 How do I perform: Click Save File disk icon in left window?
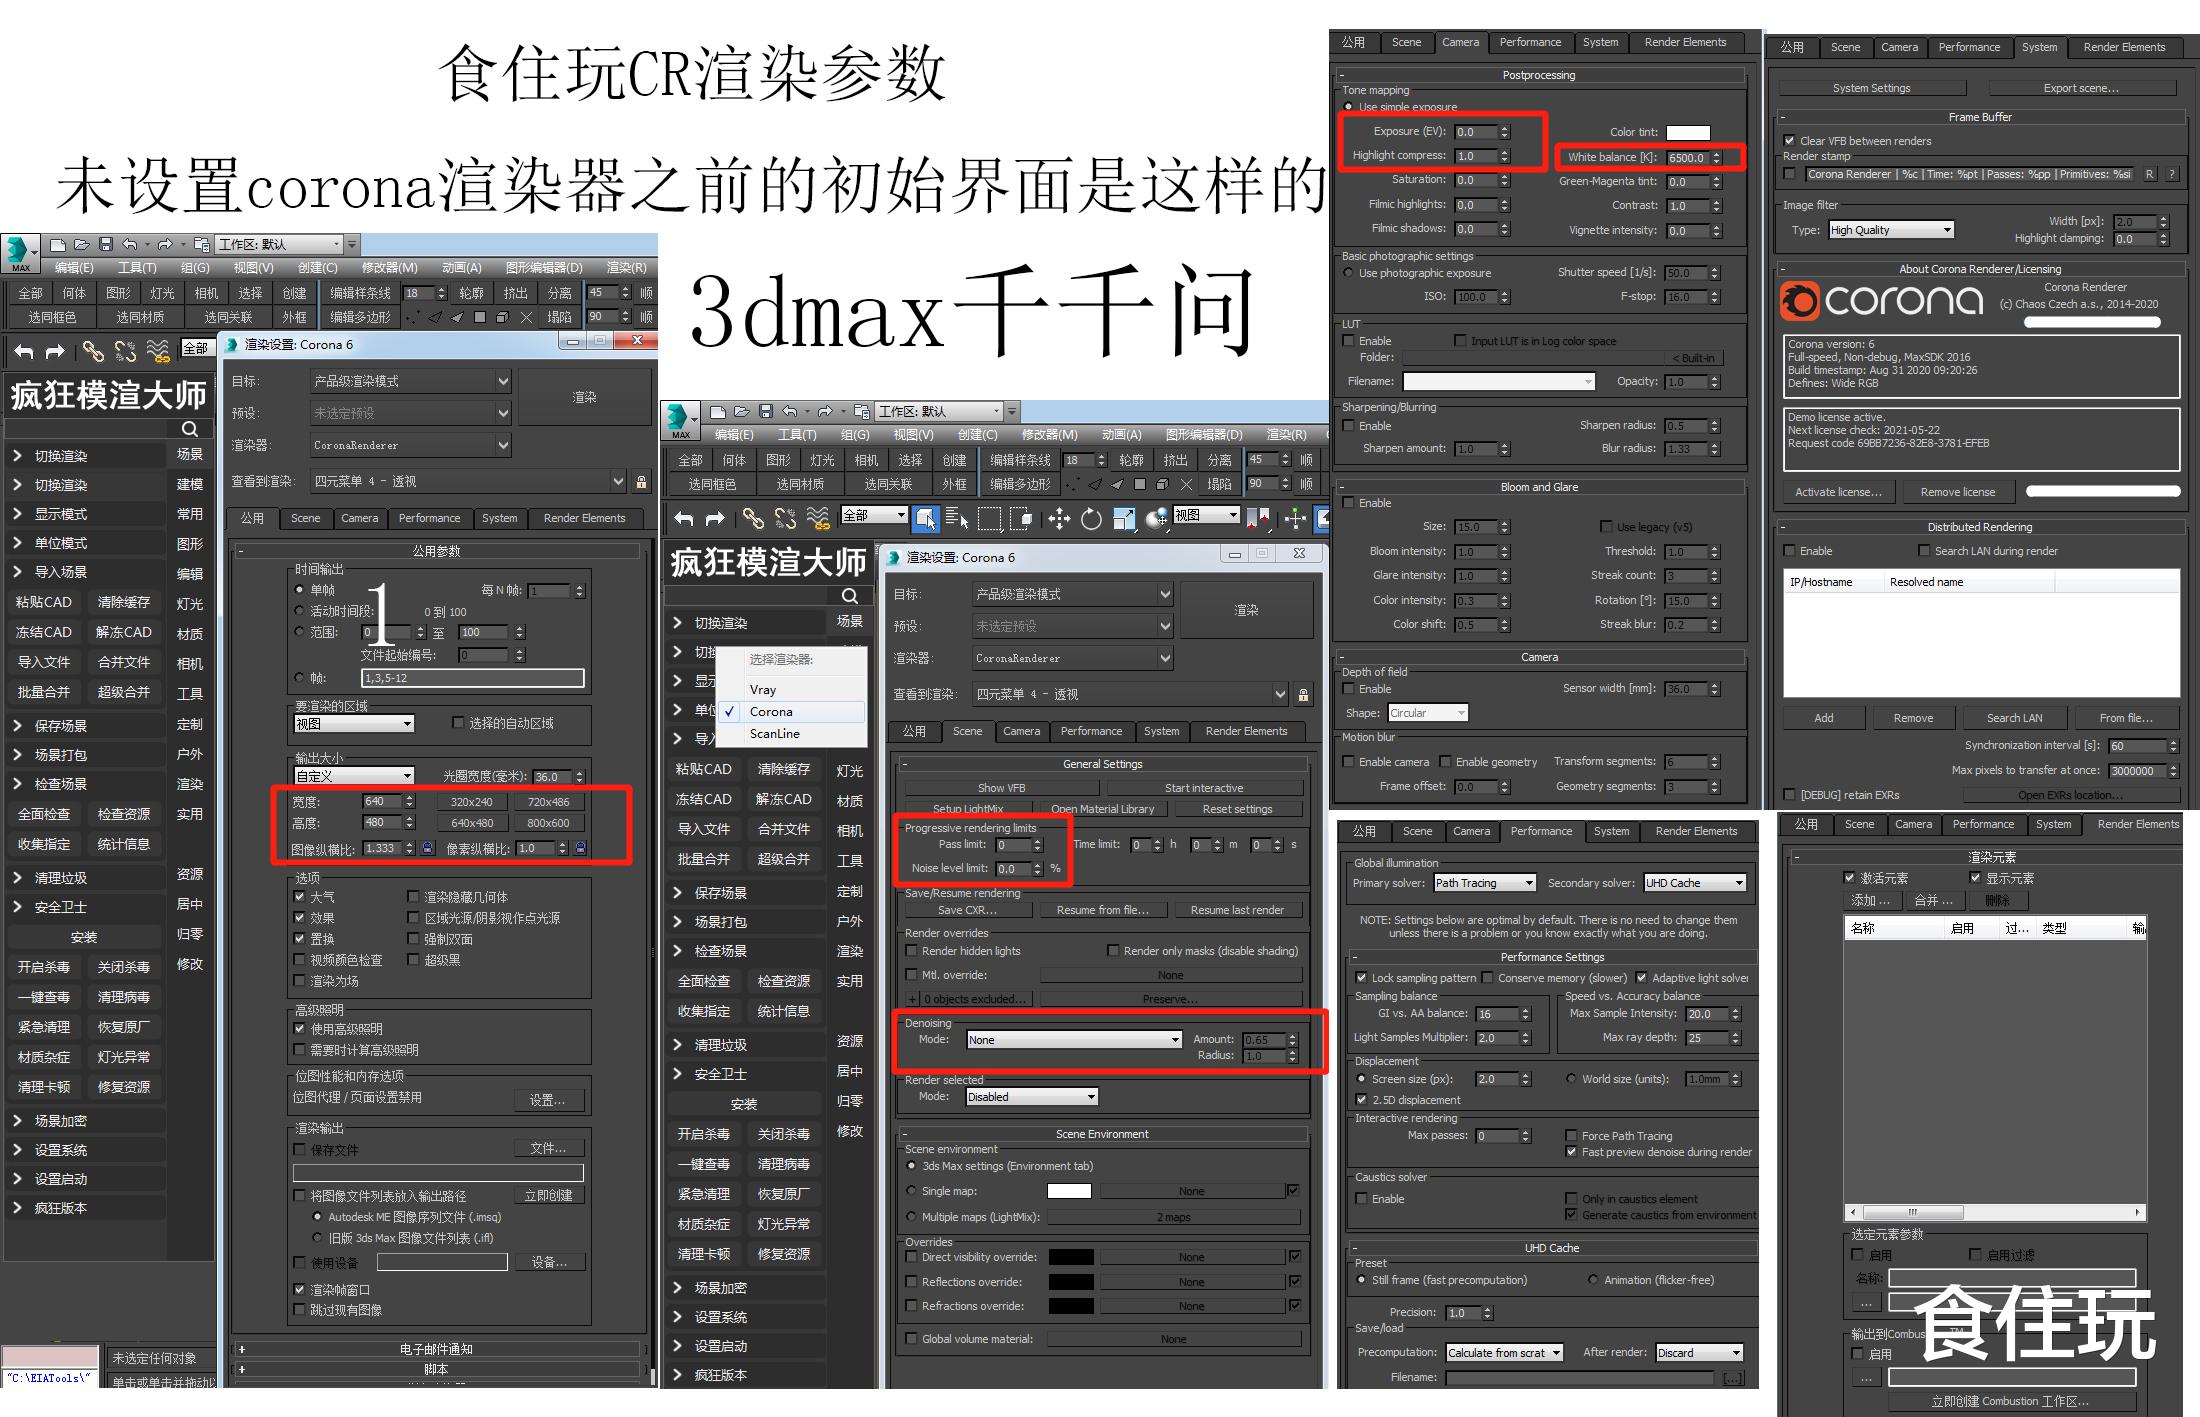(x=105, y=244)
